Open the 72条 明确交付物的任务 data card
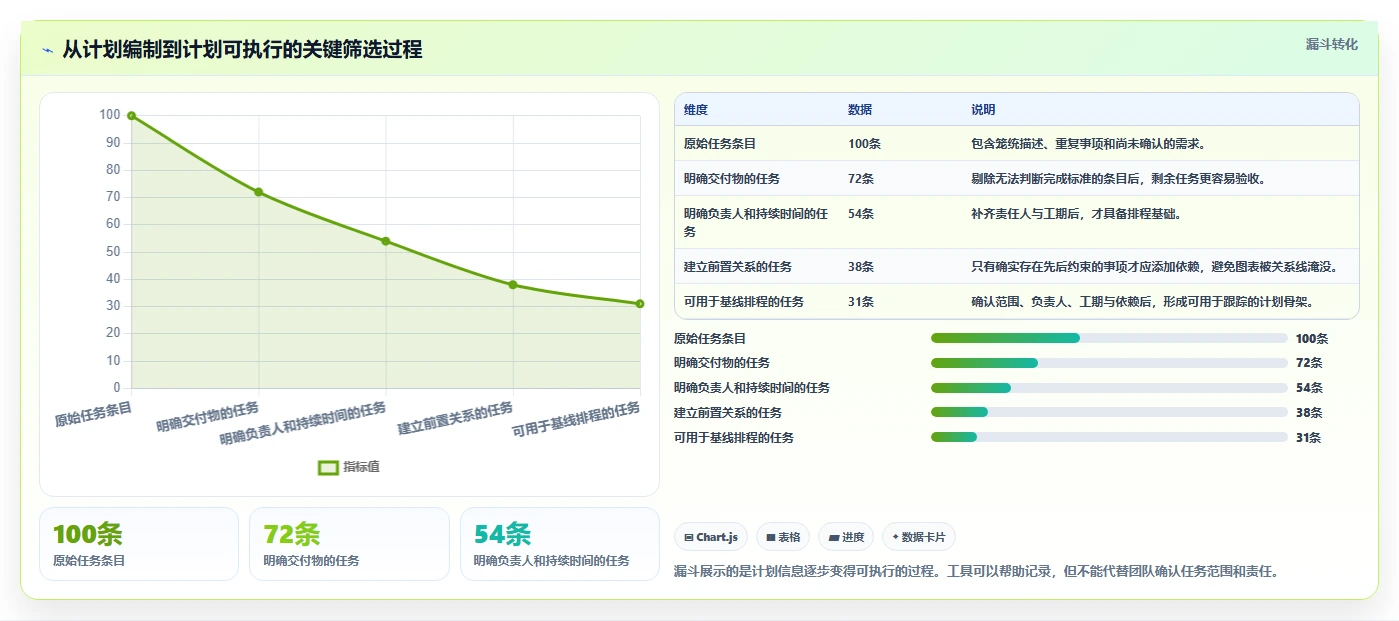 click(x=349, y=544)
